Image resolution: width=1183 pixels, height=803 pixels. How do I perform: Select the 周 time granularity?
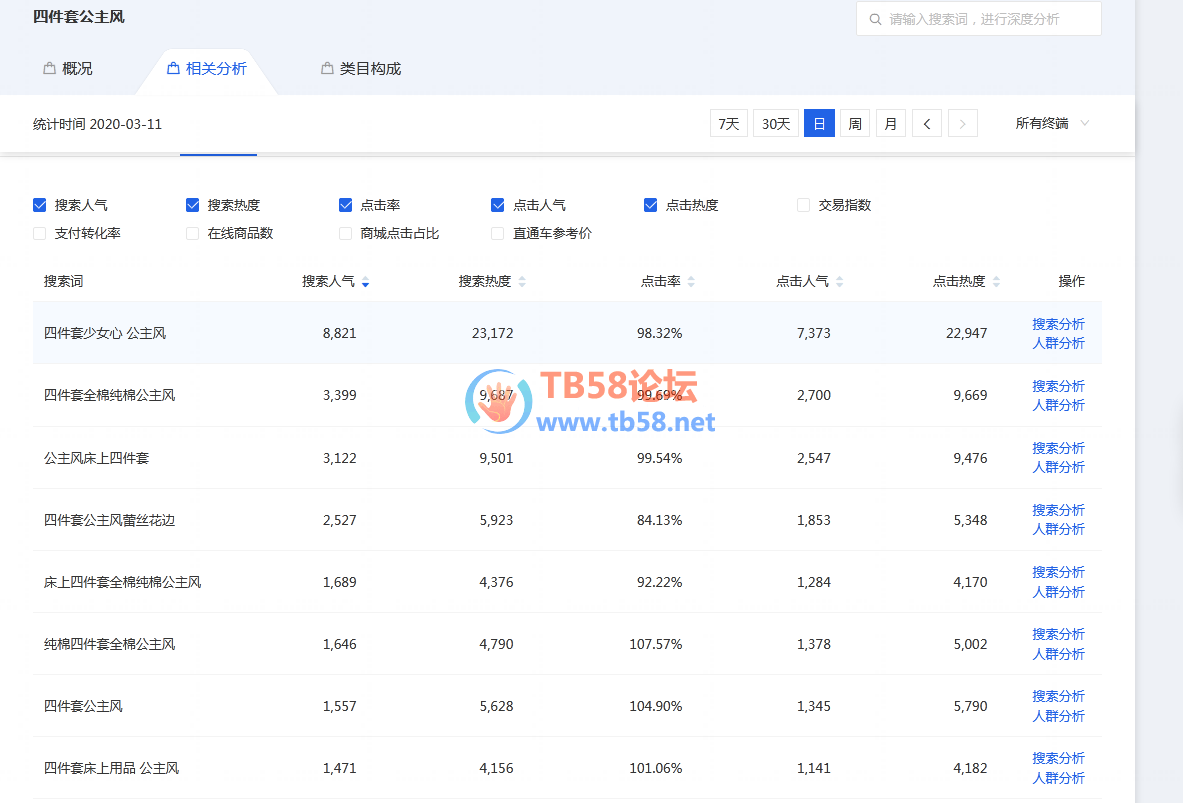pyautogui.click(x=855, y=124)
